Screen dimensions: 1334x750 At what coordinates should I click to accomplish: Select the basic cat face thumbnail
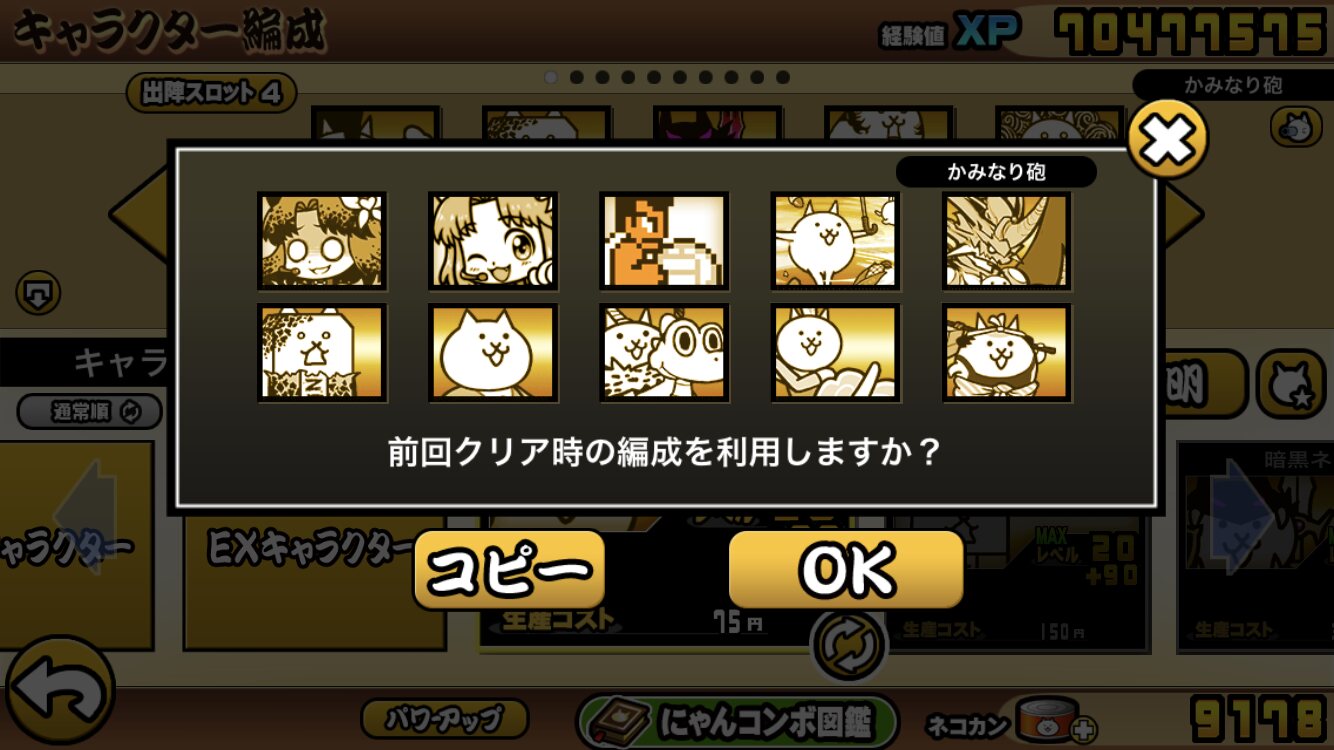point(493,352)
